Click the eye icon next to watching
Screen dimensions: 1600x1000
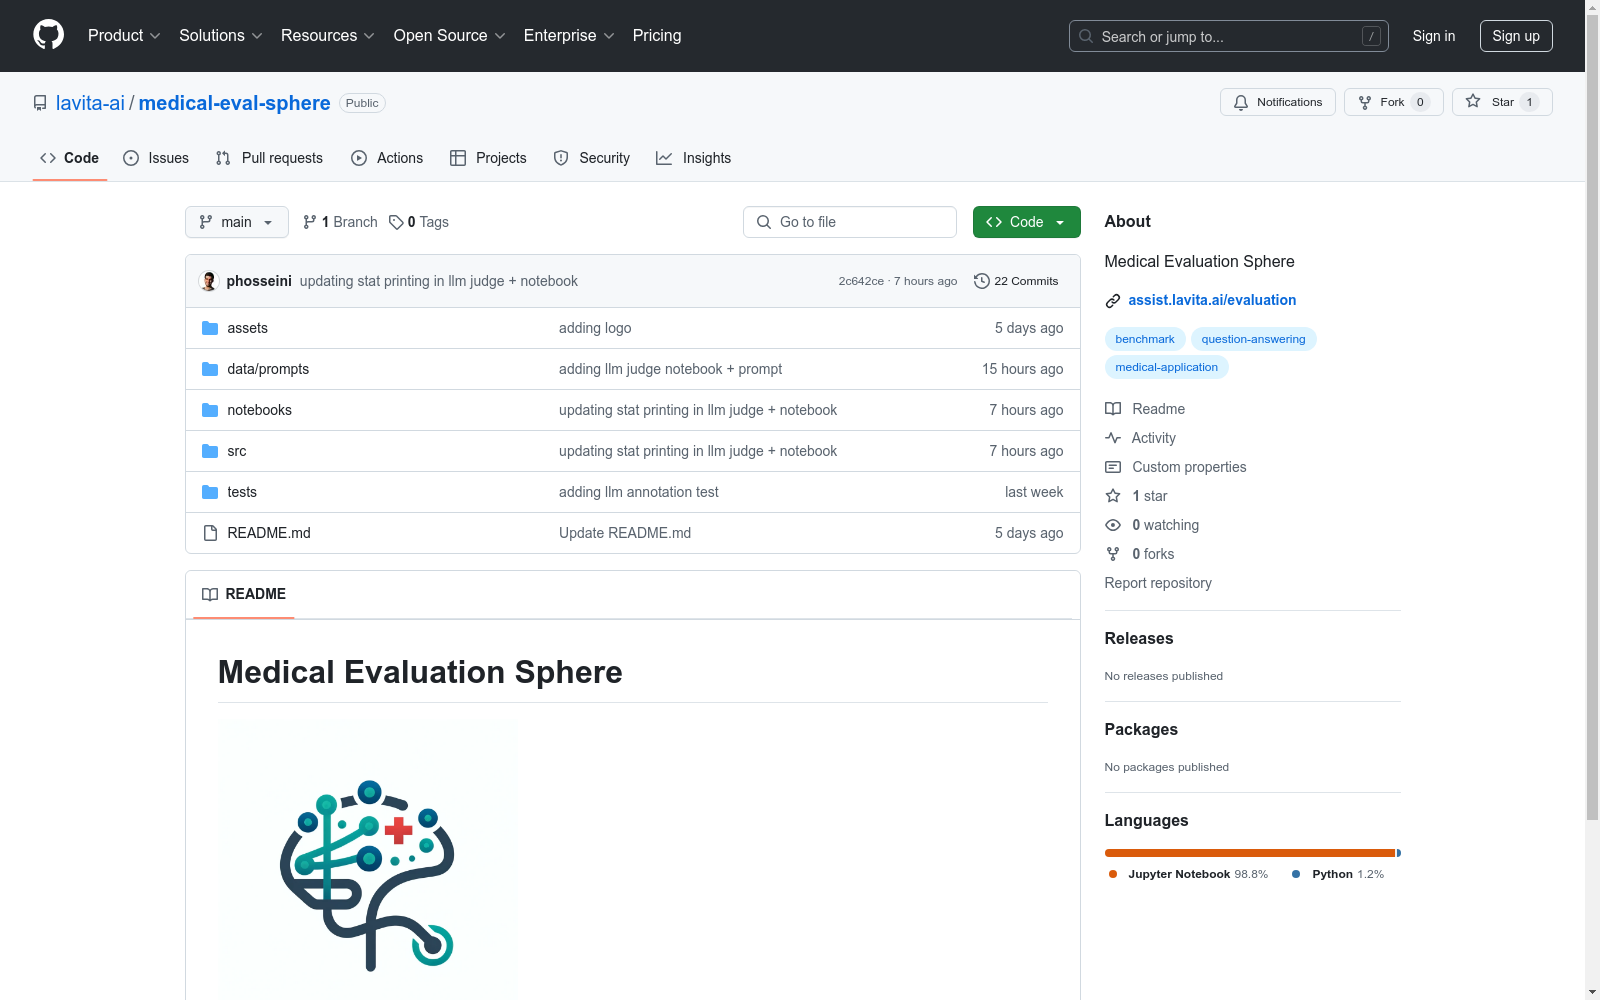click(1113, 525)
